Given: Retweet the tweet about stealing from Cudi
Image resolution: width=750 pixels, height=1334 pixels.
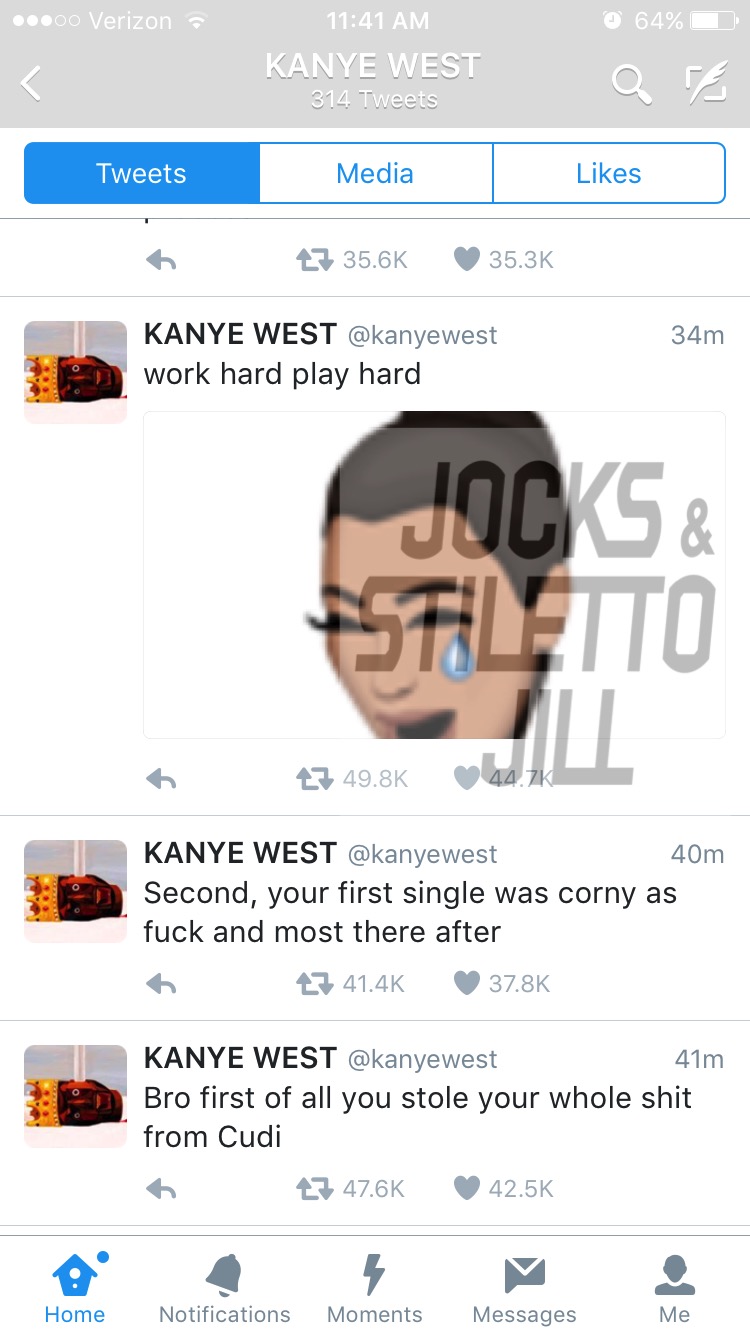Looking at the screenshot, I should [x=313, y=1188].
